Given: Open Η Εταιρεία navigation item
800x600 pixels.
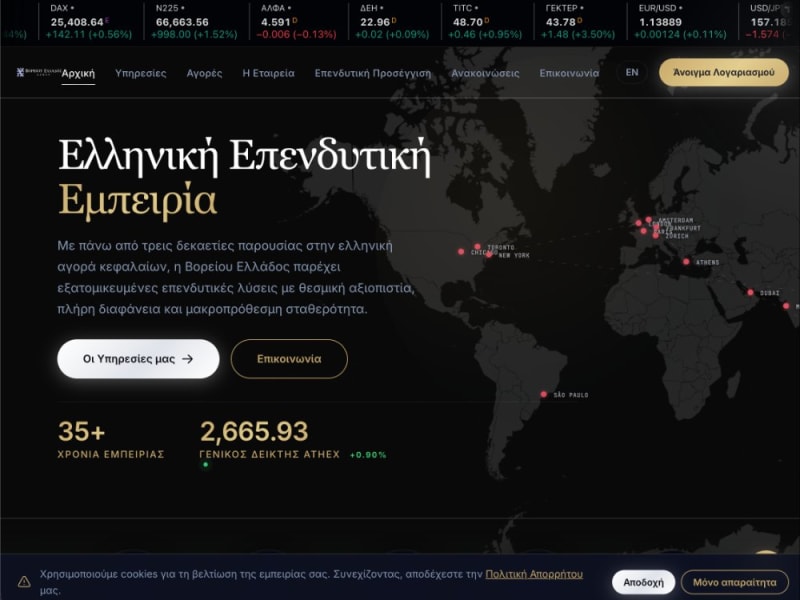Looking at the screenshot, I should (x=268, y=73).
